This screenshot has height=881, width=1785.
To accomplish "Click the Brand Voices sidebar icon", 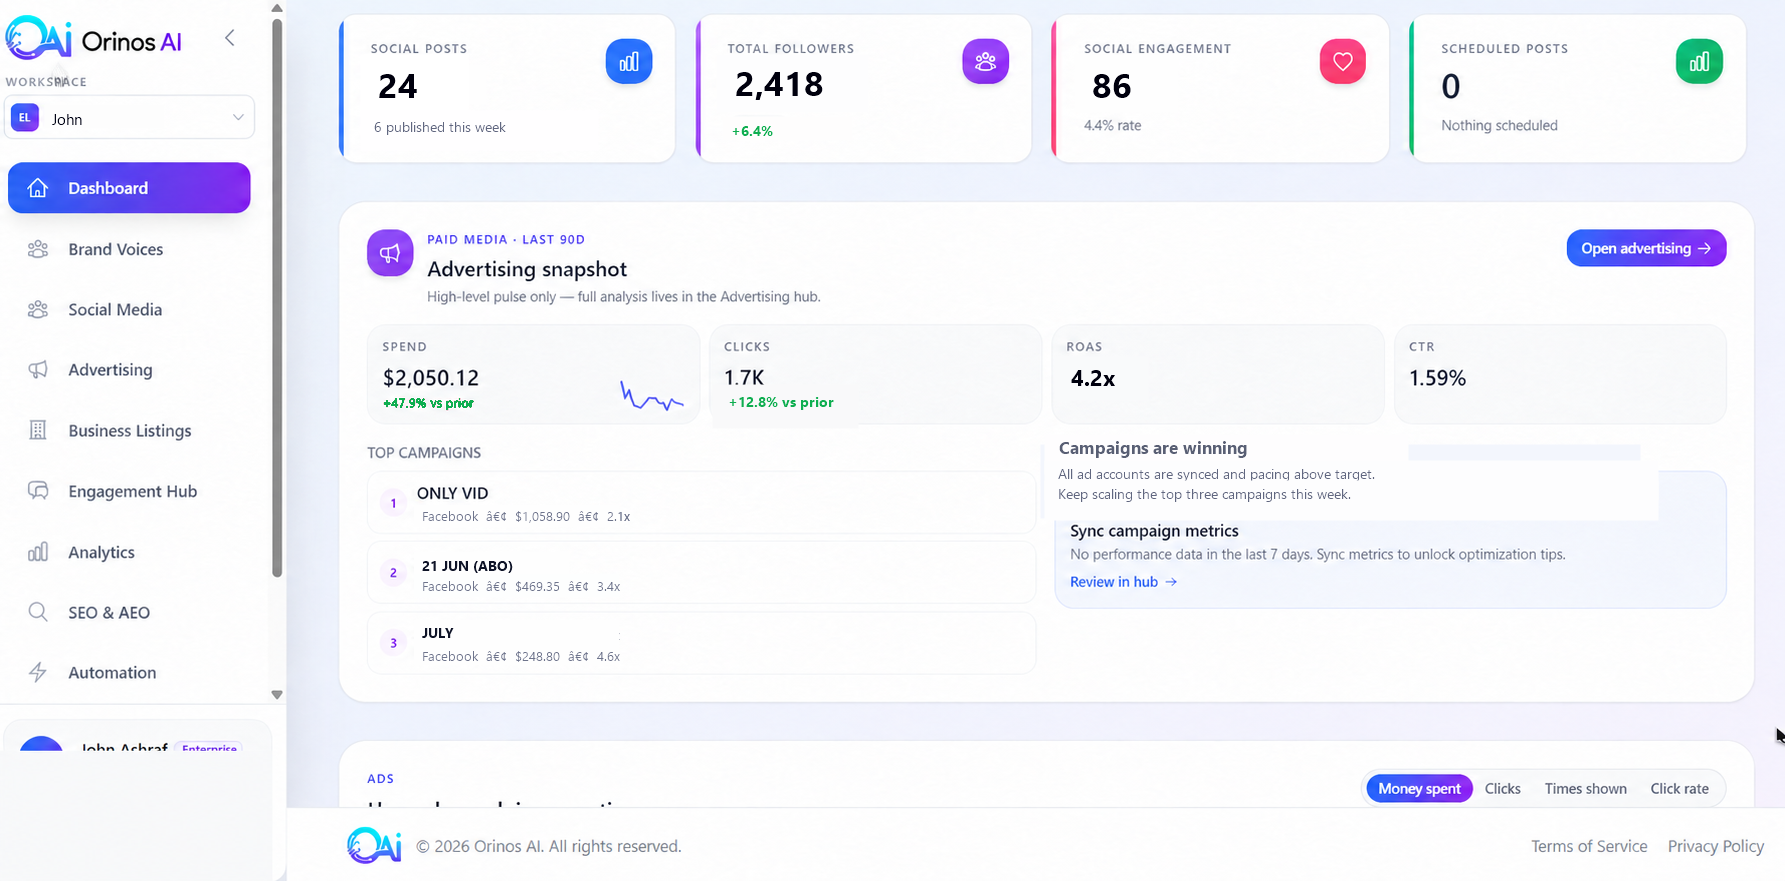I will click(x=38, y=249).
